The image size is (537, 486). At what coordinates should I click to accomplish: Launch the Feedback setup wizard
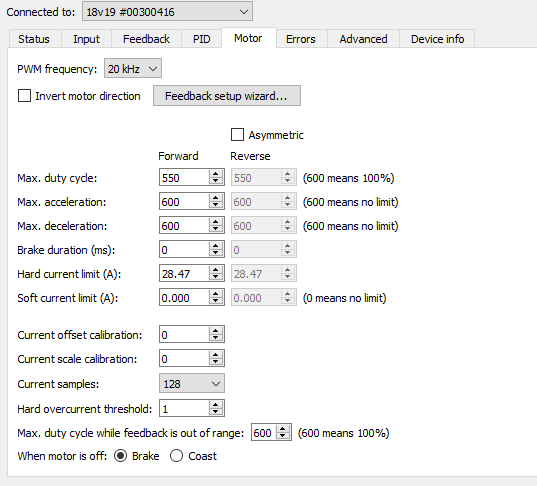[227, 96]
